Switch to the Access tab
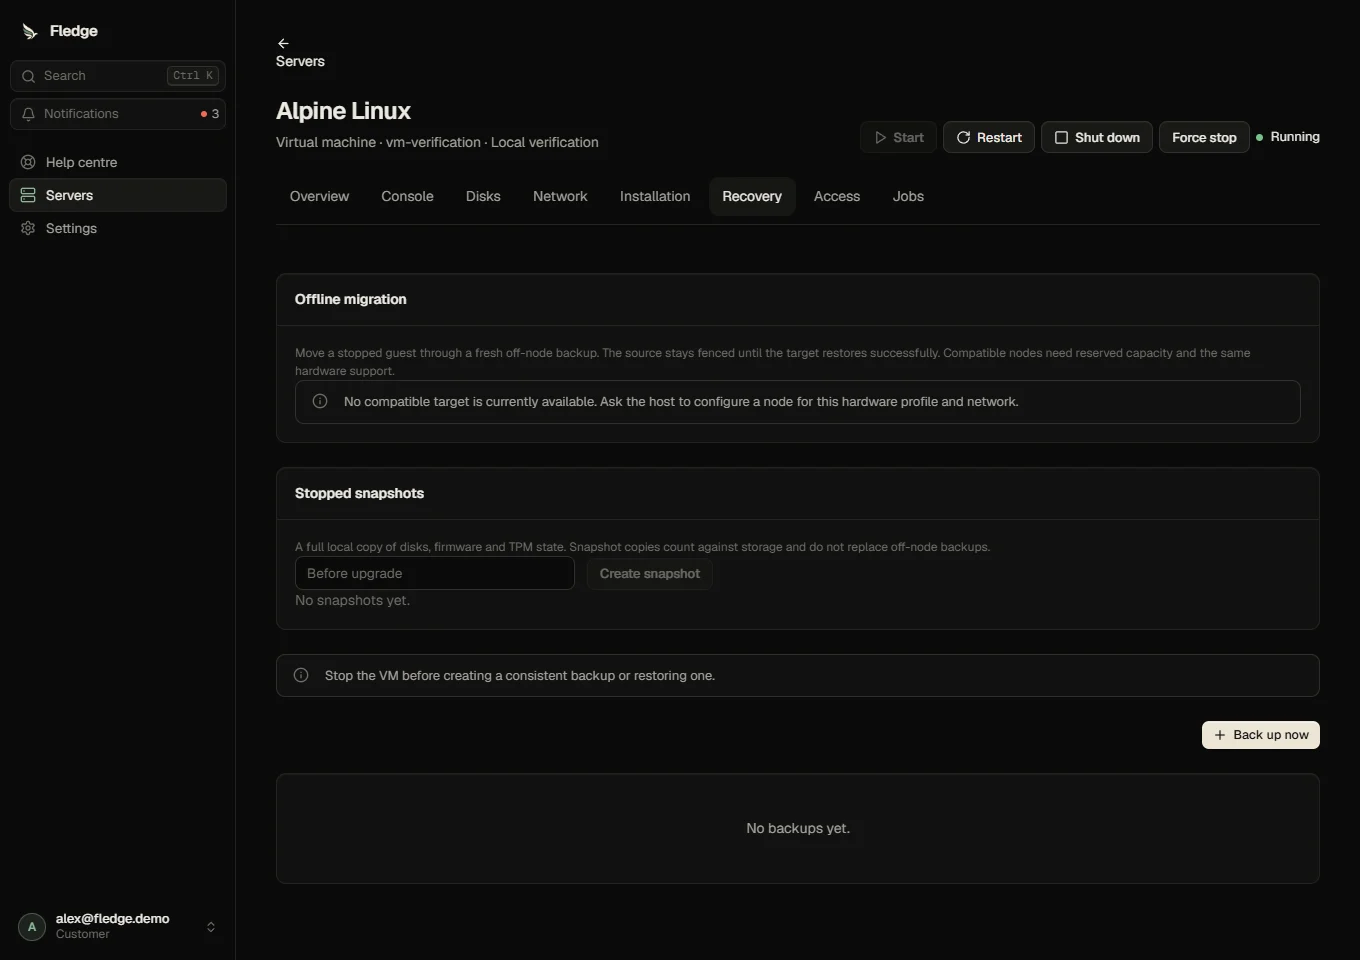The height and width of the screenshot is (960, 1360). click(x=837, y=196)
